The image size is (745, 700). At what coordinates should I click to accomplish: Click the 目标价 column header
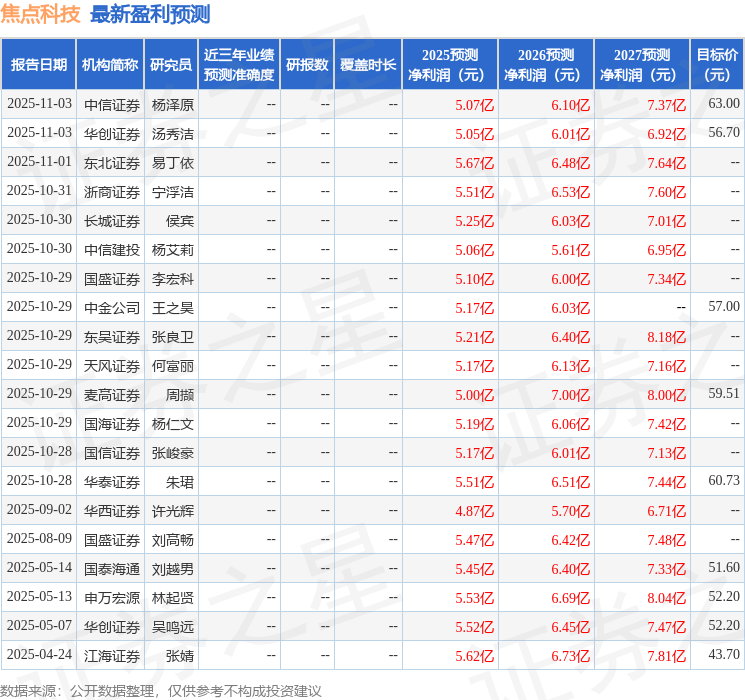tap(717, 65)
